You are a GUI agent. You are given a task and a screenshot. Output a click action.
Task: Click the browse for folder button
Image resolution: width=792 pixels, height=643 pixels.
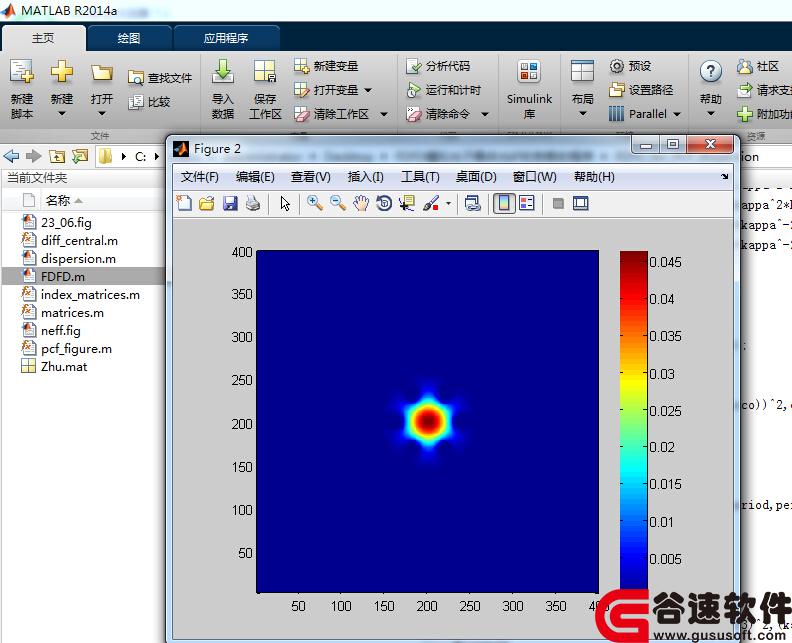click(80, 157)
